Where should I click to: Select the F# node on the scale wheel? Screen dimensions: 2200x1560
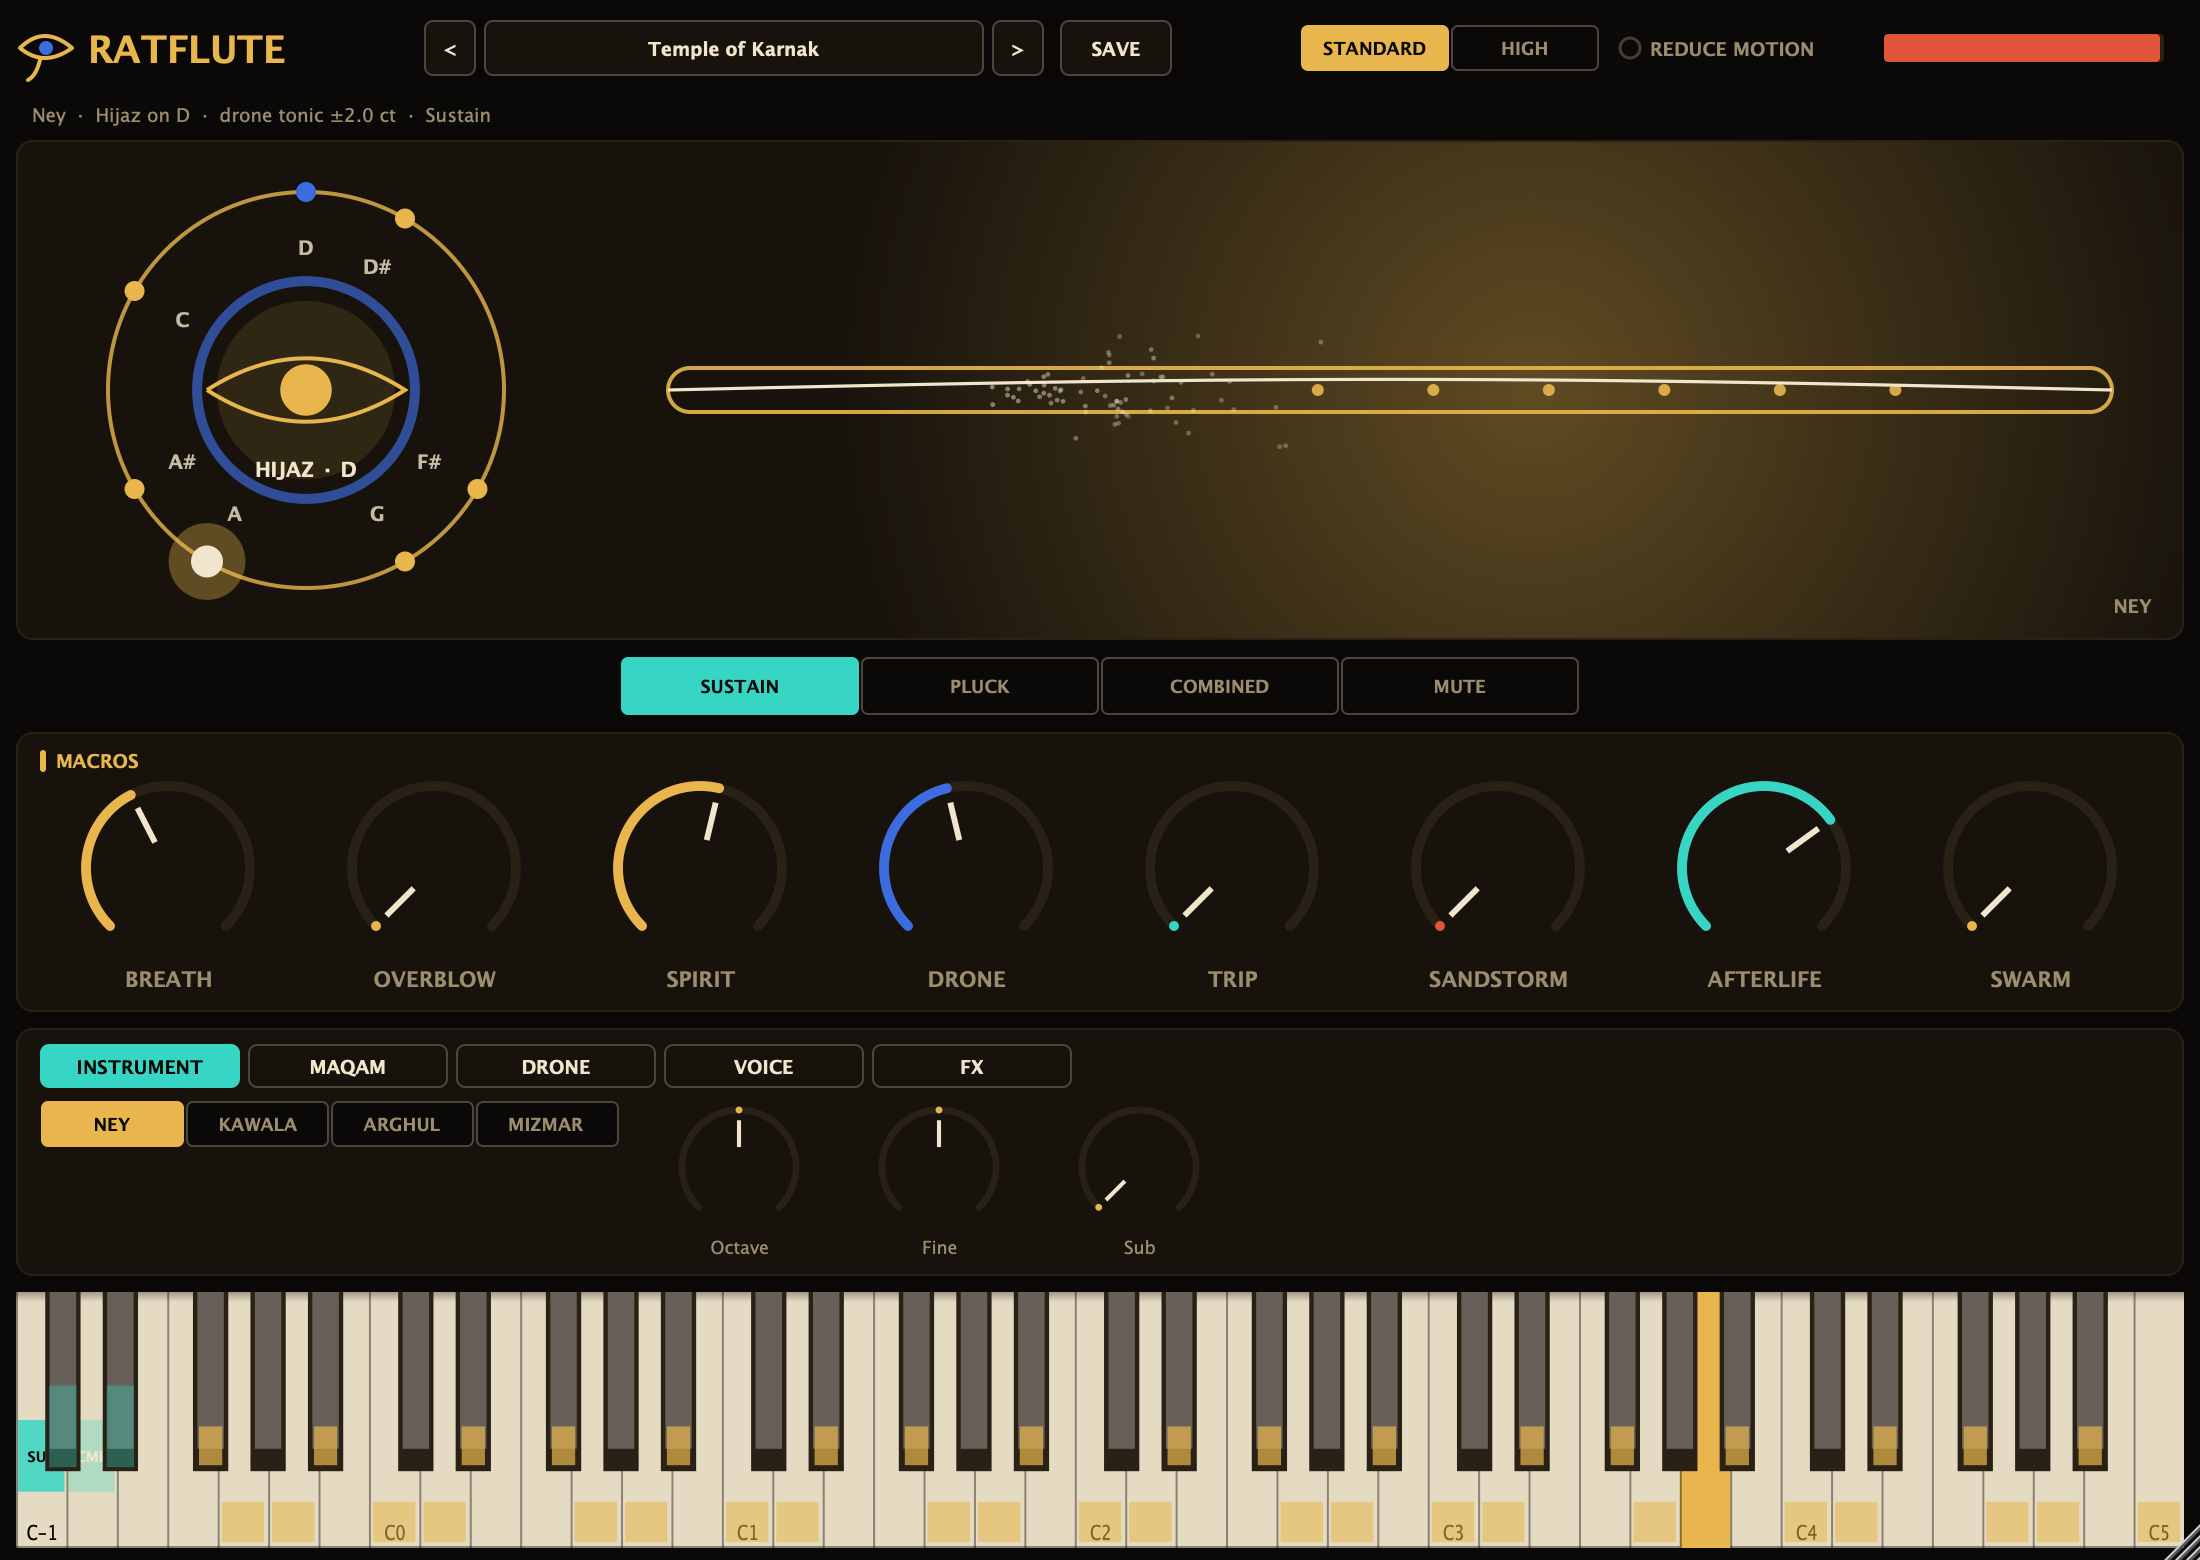coord(477,489)
